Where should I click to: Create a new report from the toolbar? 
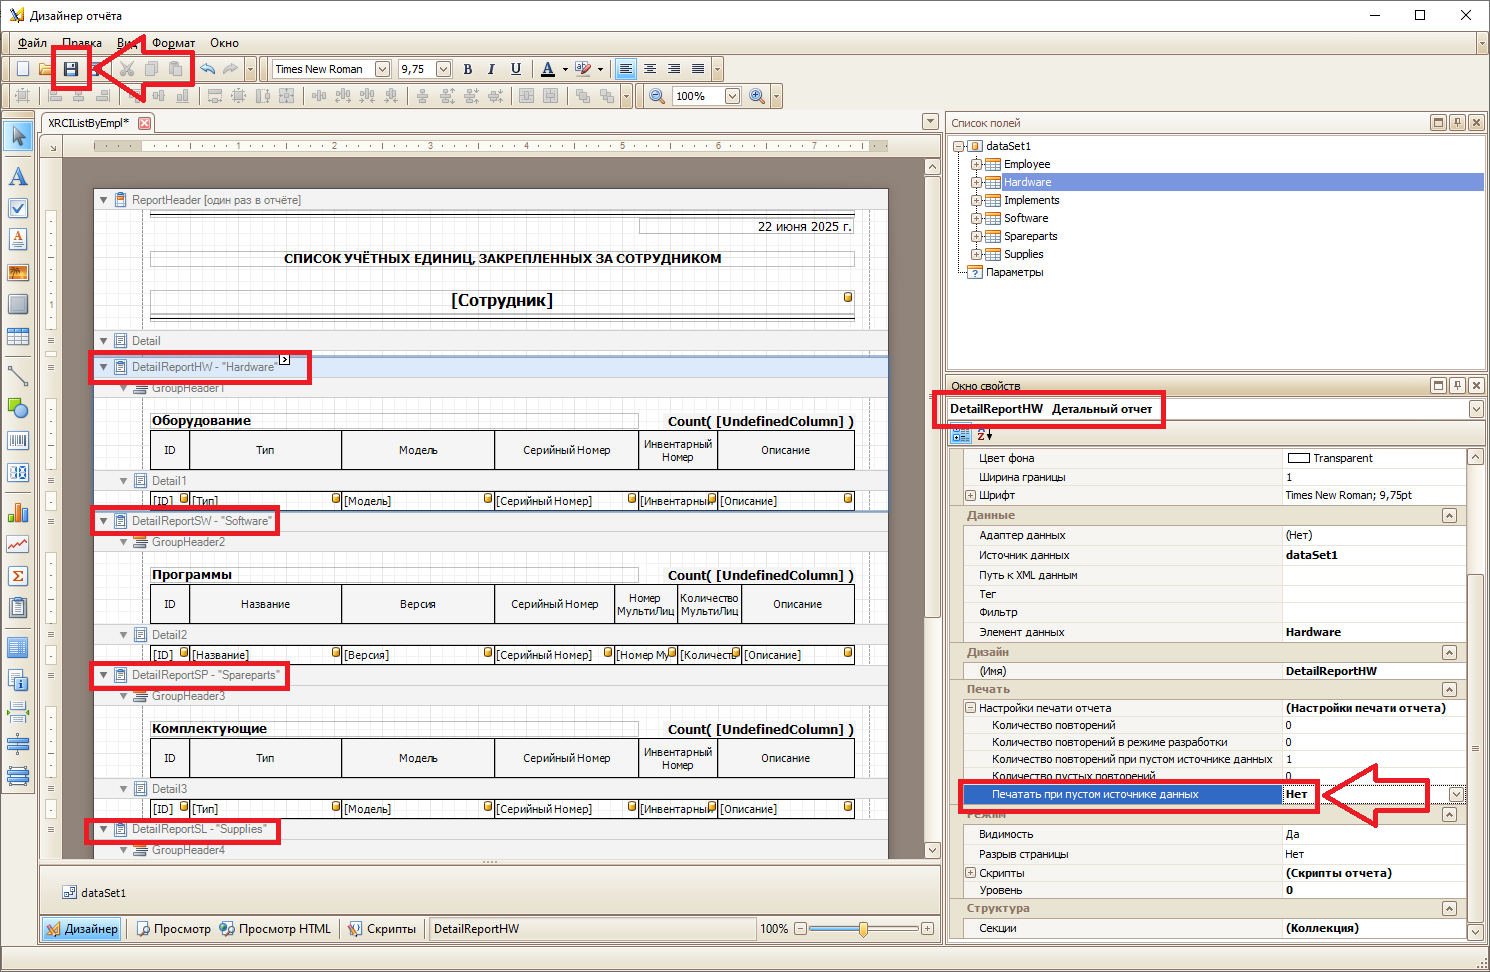tap(22, 69)
